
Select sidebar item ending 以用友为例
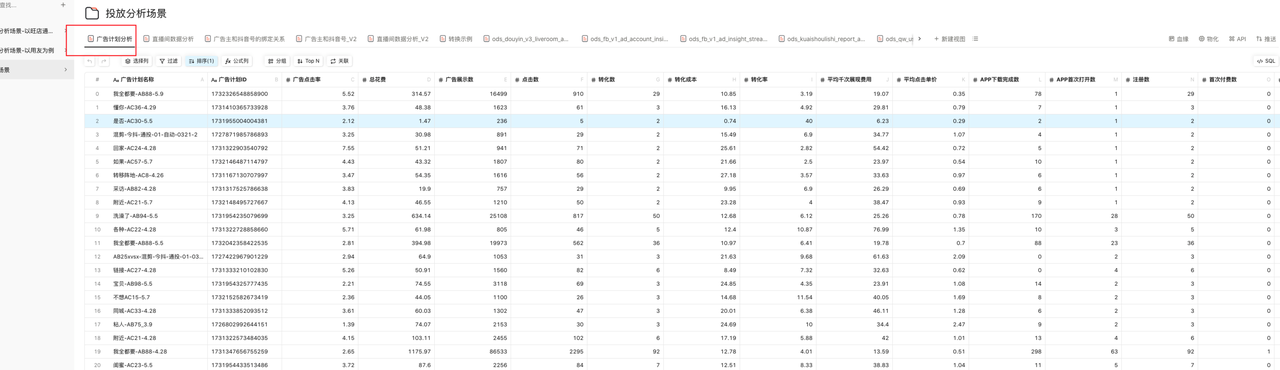tap(27, 50)
